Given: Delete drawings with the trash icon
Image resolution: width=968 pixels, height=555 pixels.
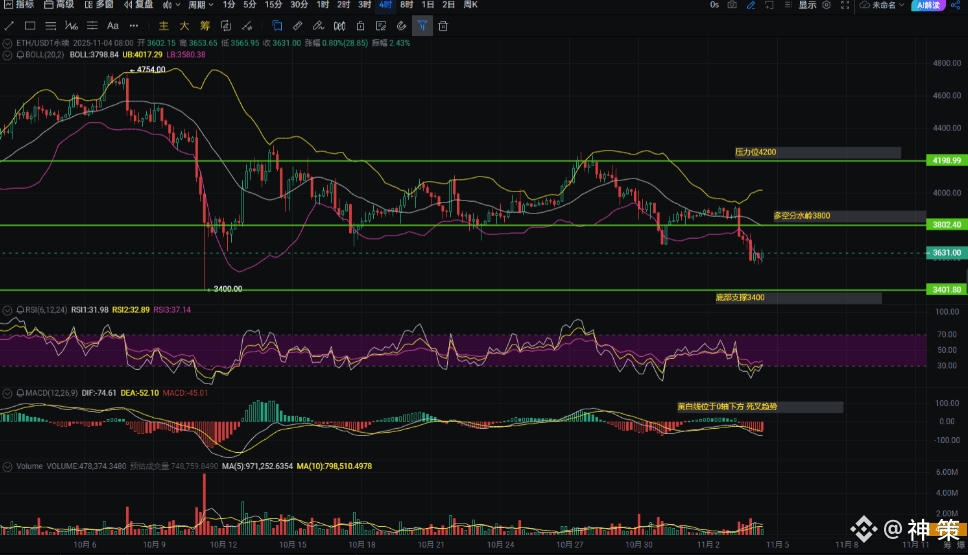Looking at the screenshot, I should point(442,25).
